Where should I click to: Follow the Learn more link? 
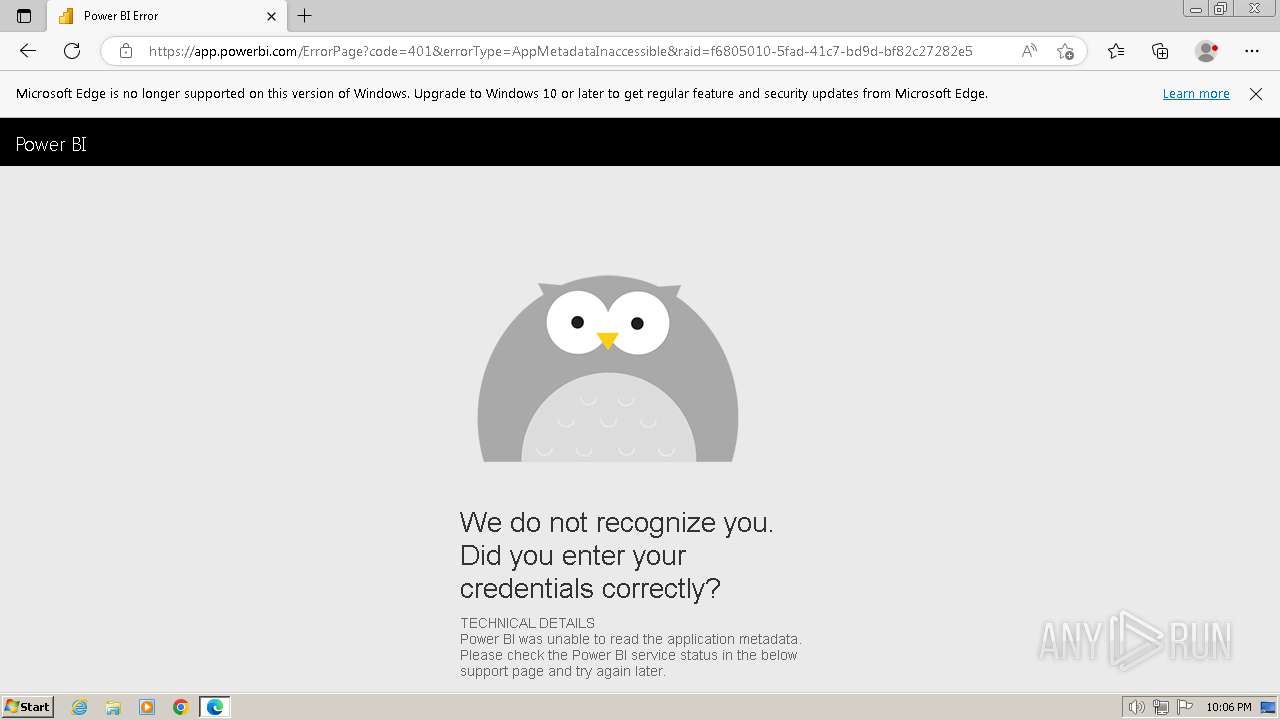tap(1196, 94)
